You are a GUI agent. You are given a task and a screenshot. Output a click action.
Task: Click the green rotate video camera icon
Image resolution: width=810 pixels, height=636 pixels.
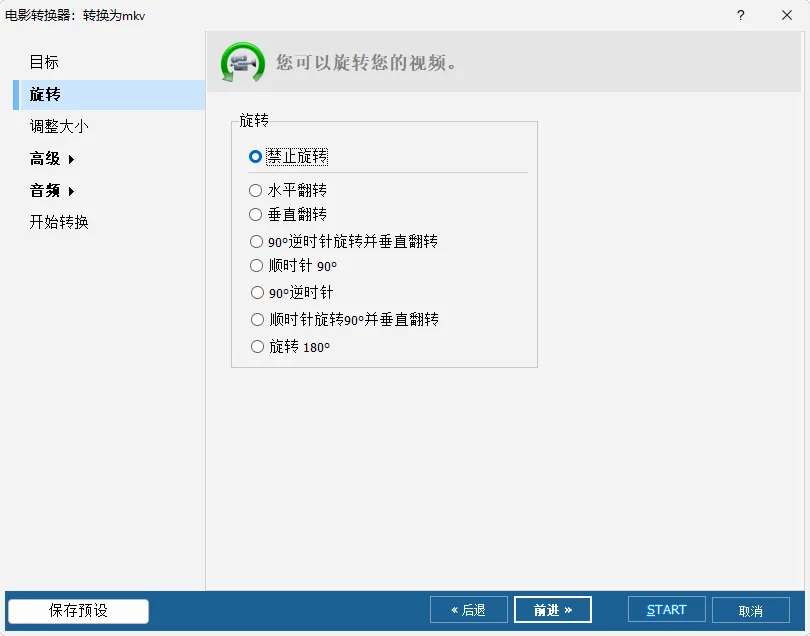click(243, 63)
